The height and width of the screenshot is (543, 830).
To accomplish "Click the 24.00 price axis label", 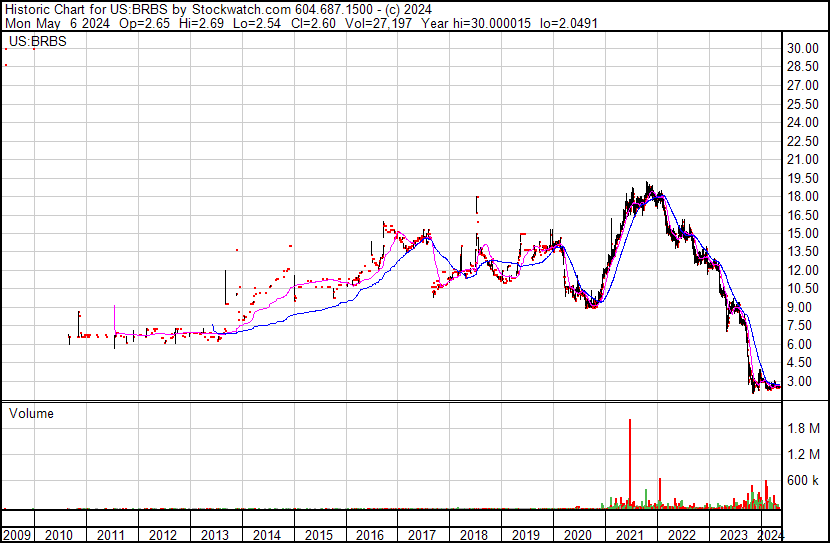I will click(x=803, y=122).
